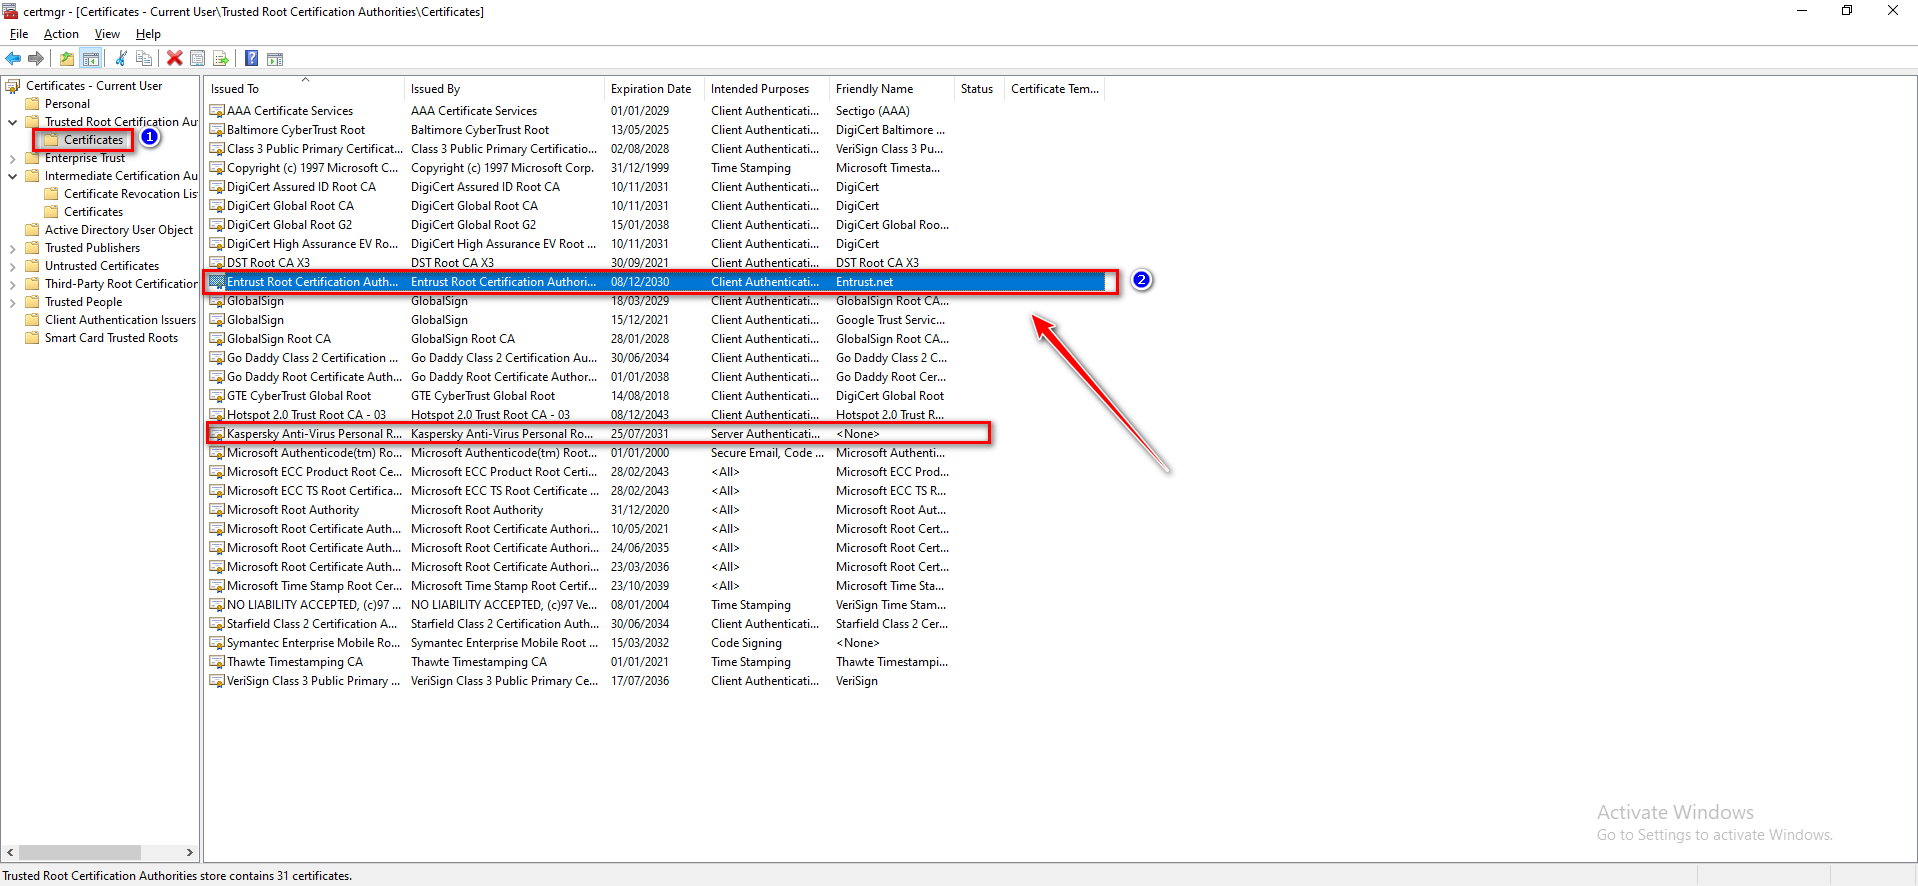This screenshot has height=886, width=1918.
Task: Expand the Enterprise Trust node
Action: pos(12,158)
